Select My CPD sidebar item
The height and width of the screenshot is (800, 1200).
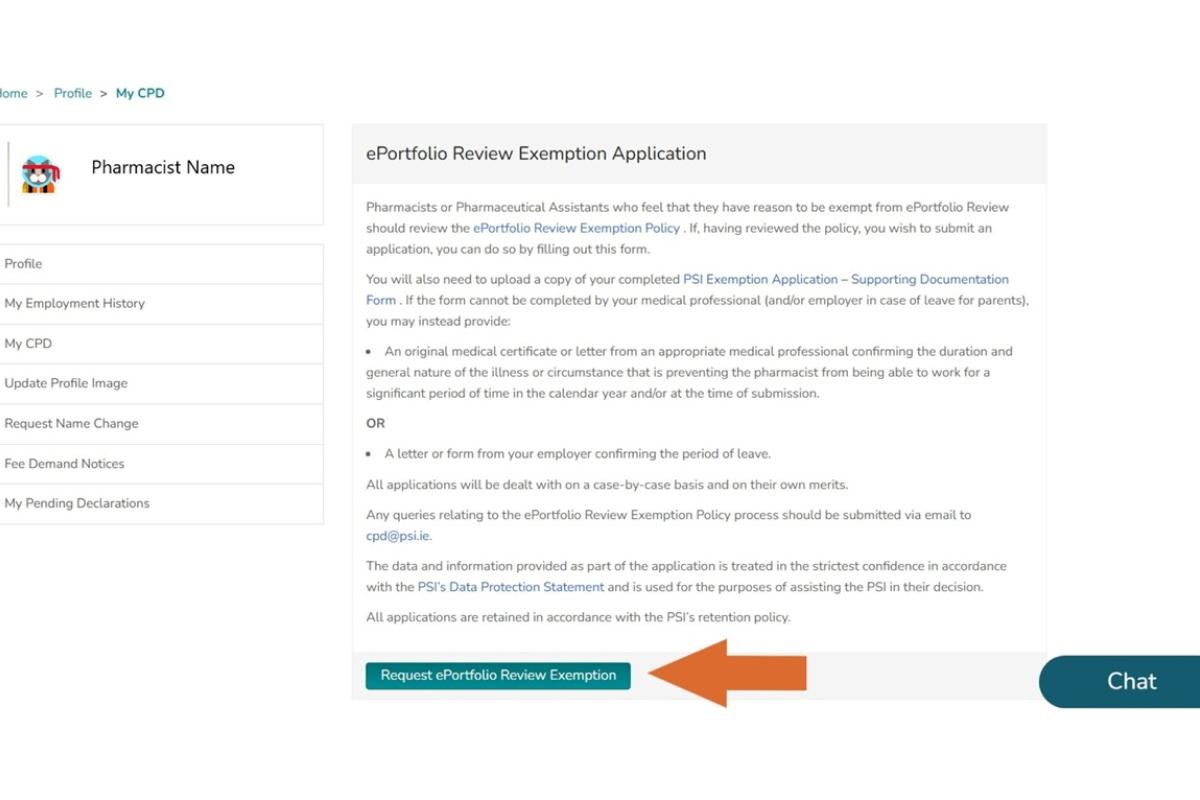click(161, 344)
